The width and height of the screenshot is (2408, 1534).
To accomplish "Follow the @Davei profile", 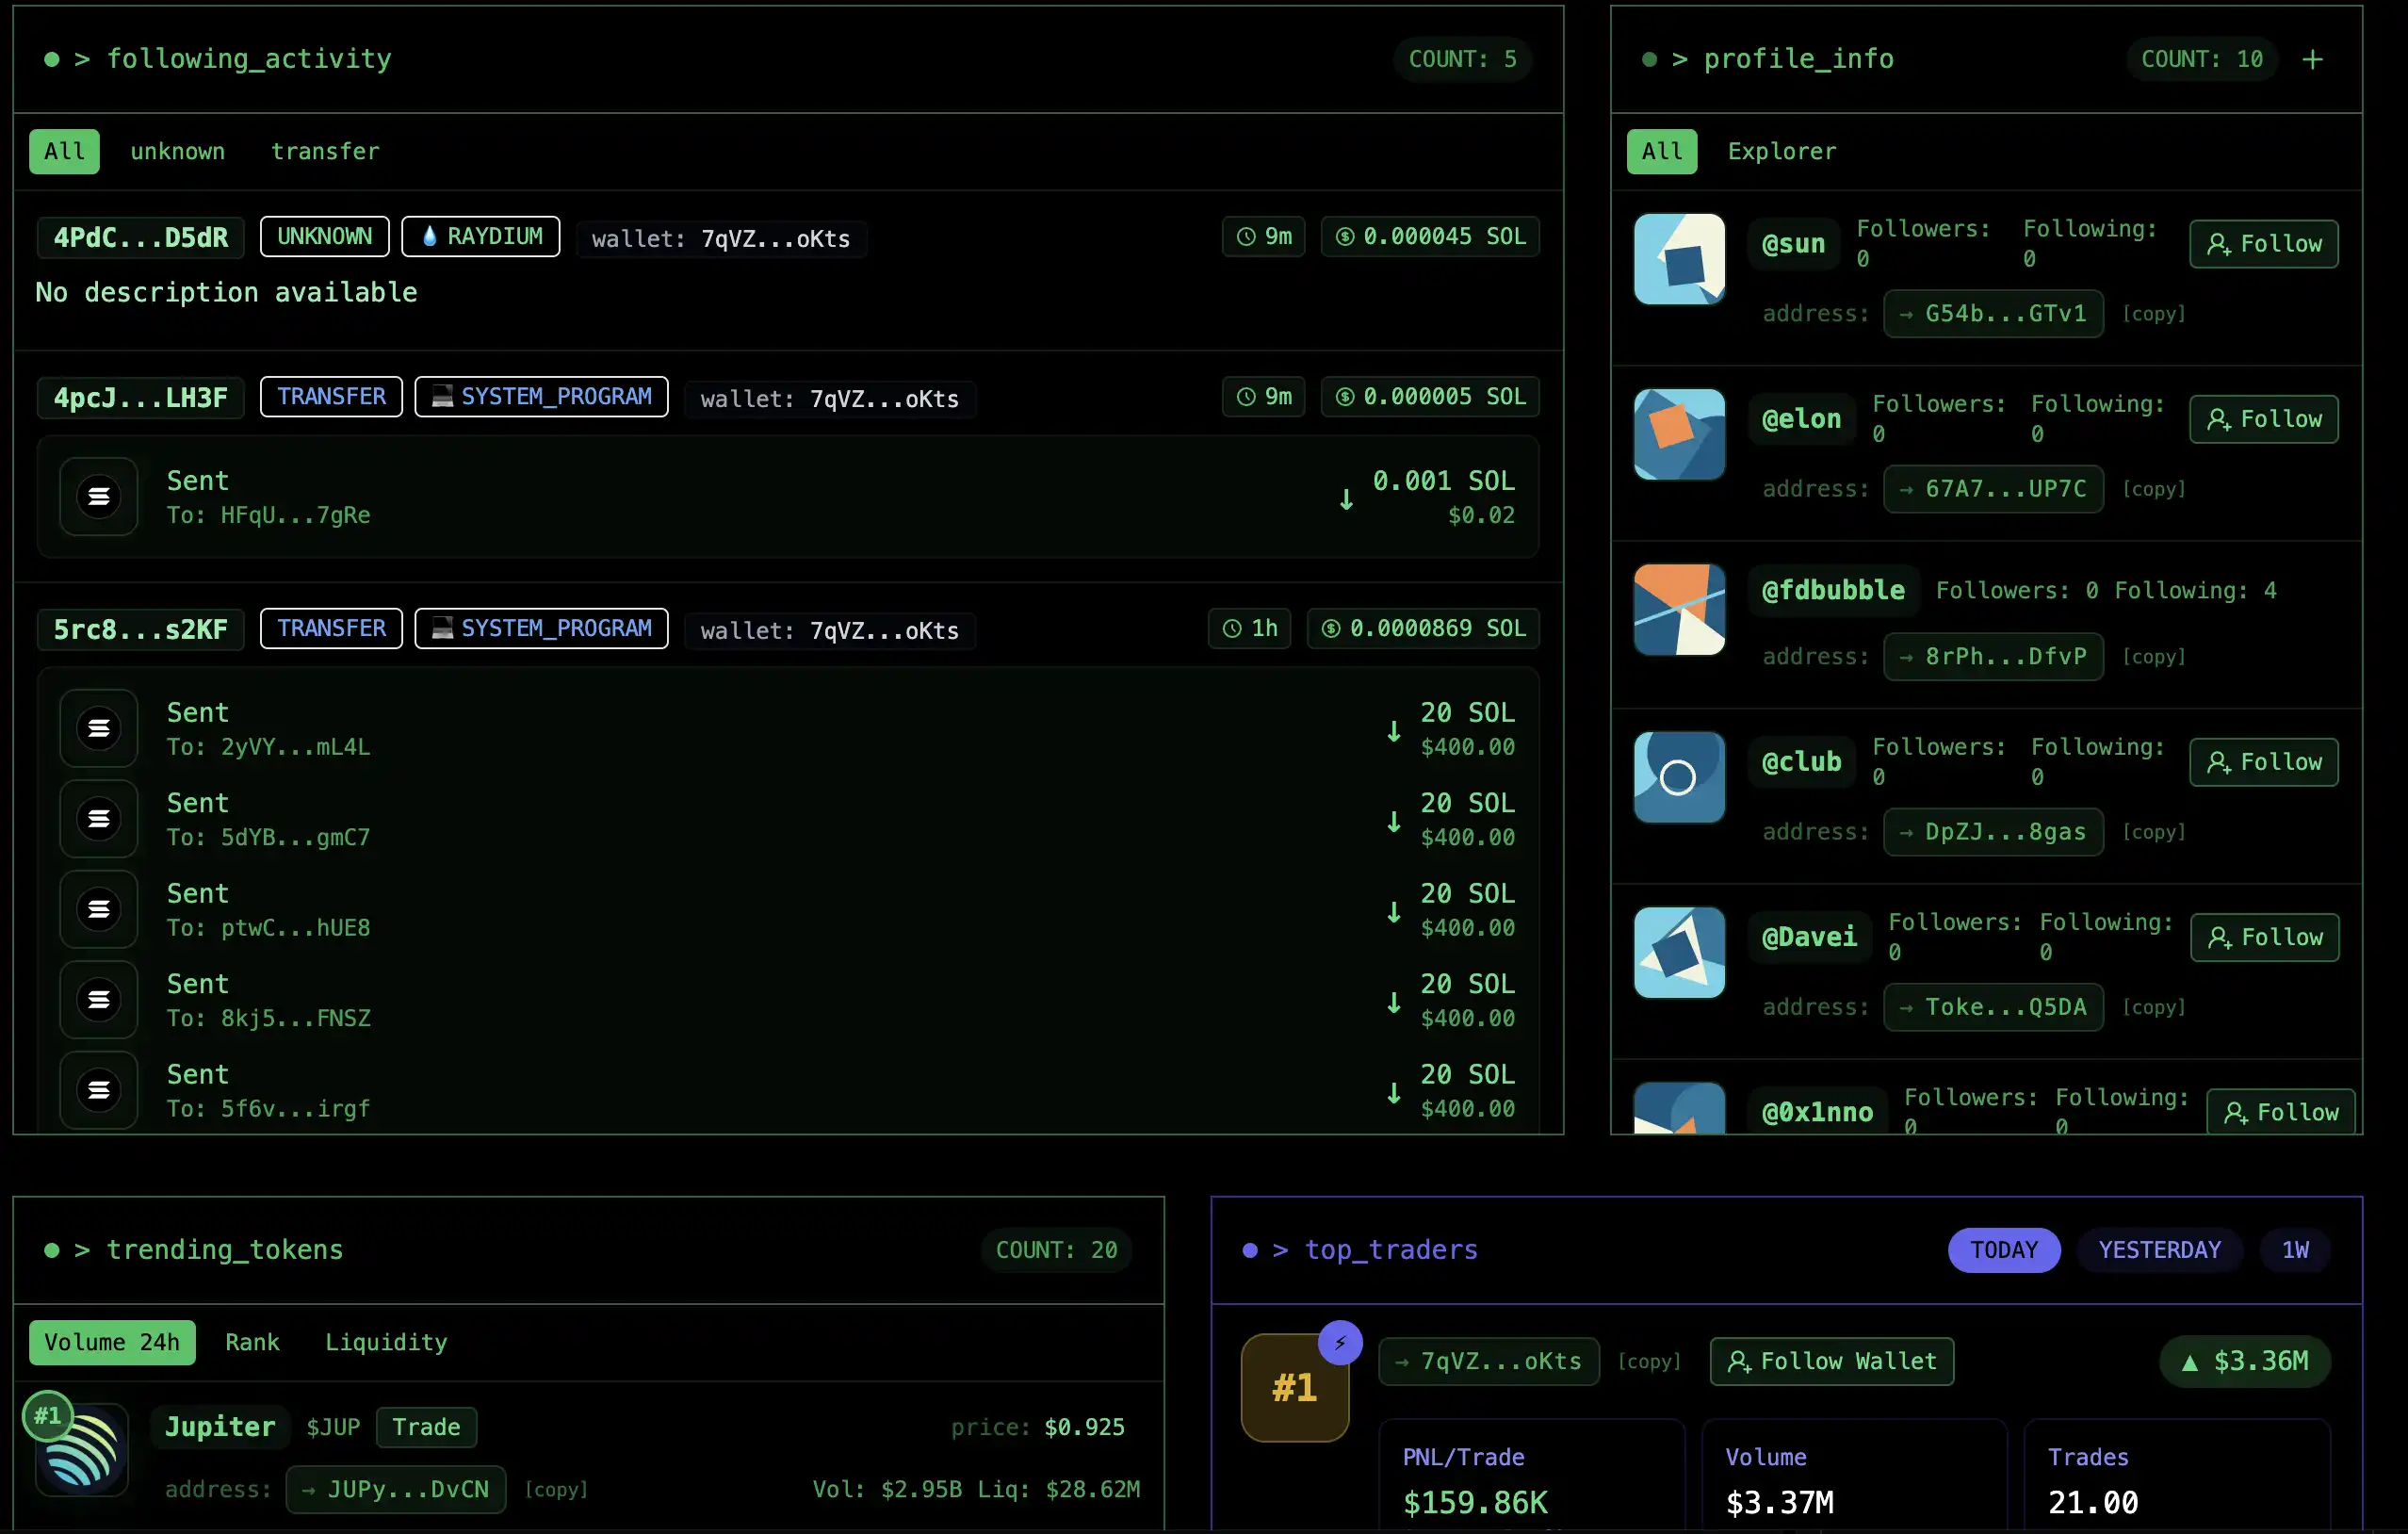I will pos(2264,938).
